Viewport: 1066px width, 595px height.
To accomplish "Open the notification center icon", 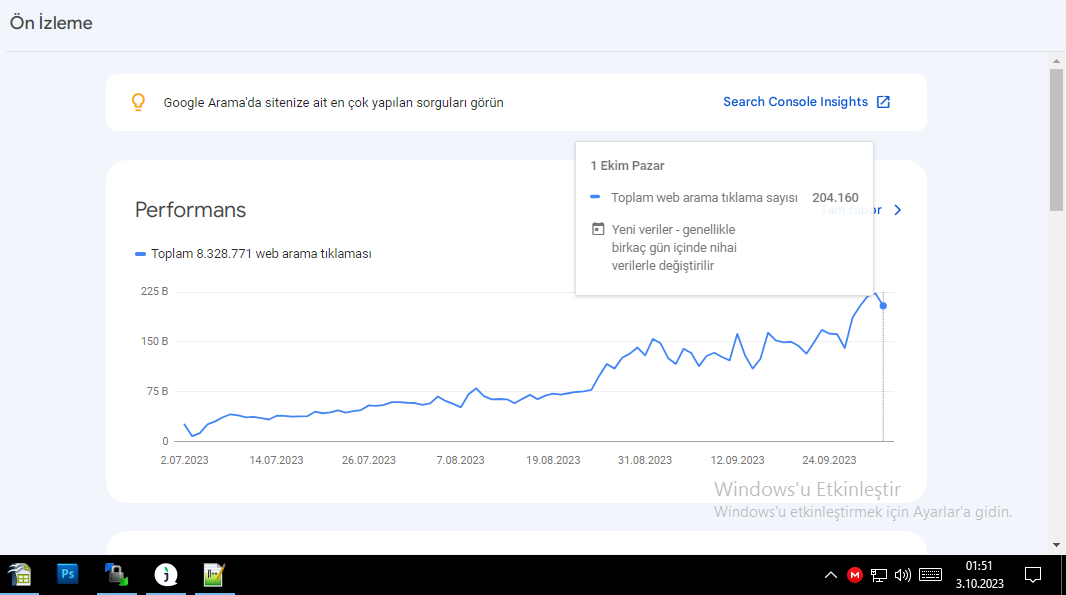I will 1033,575.
